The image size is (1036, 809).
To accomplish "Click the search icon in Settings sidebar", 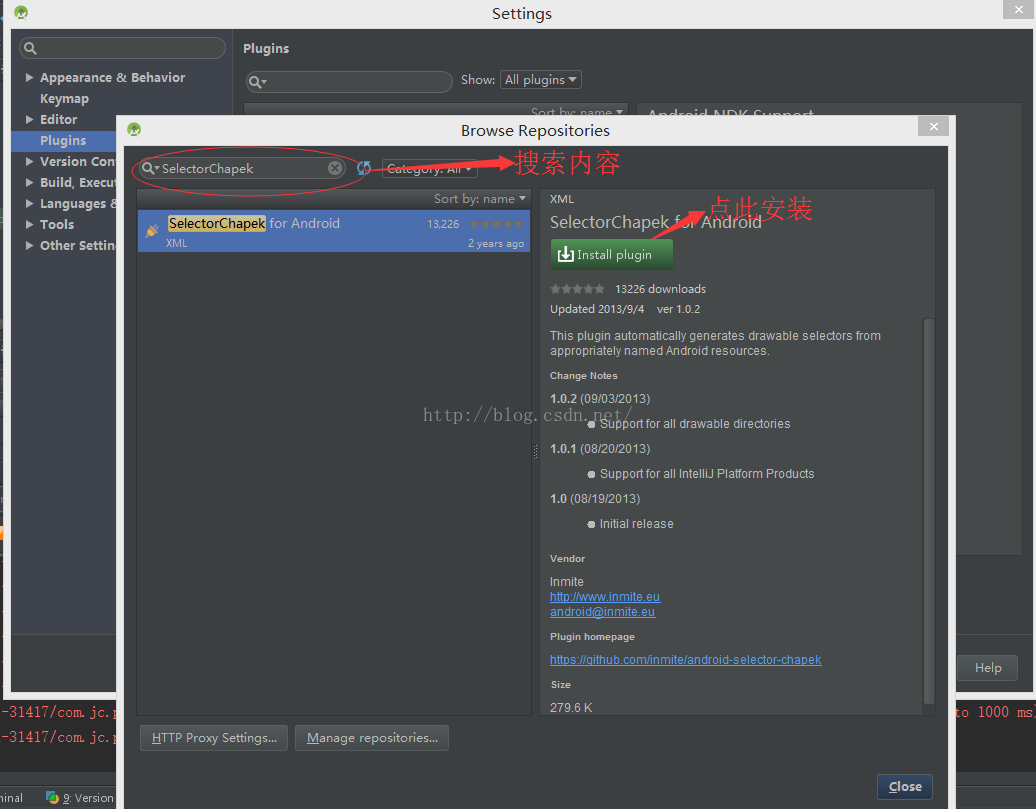I will pyautogui.click(x=30, y=48).
